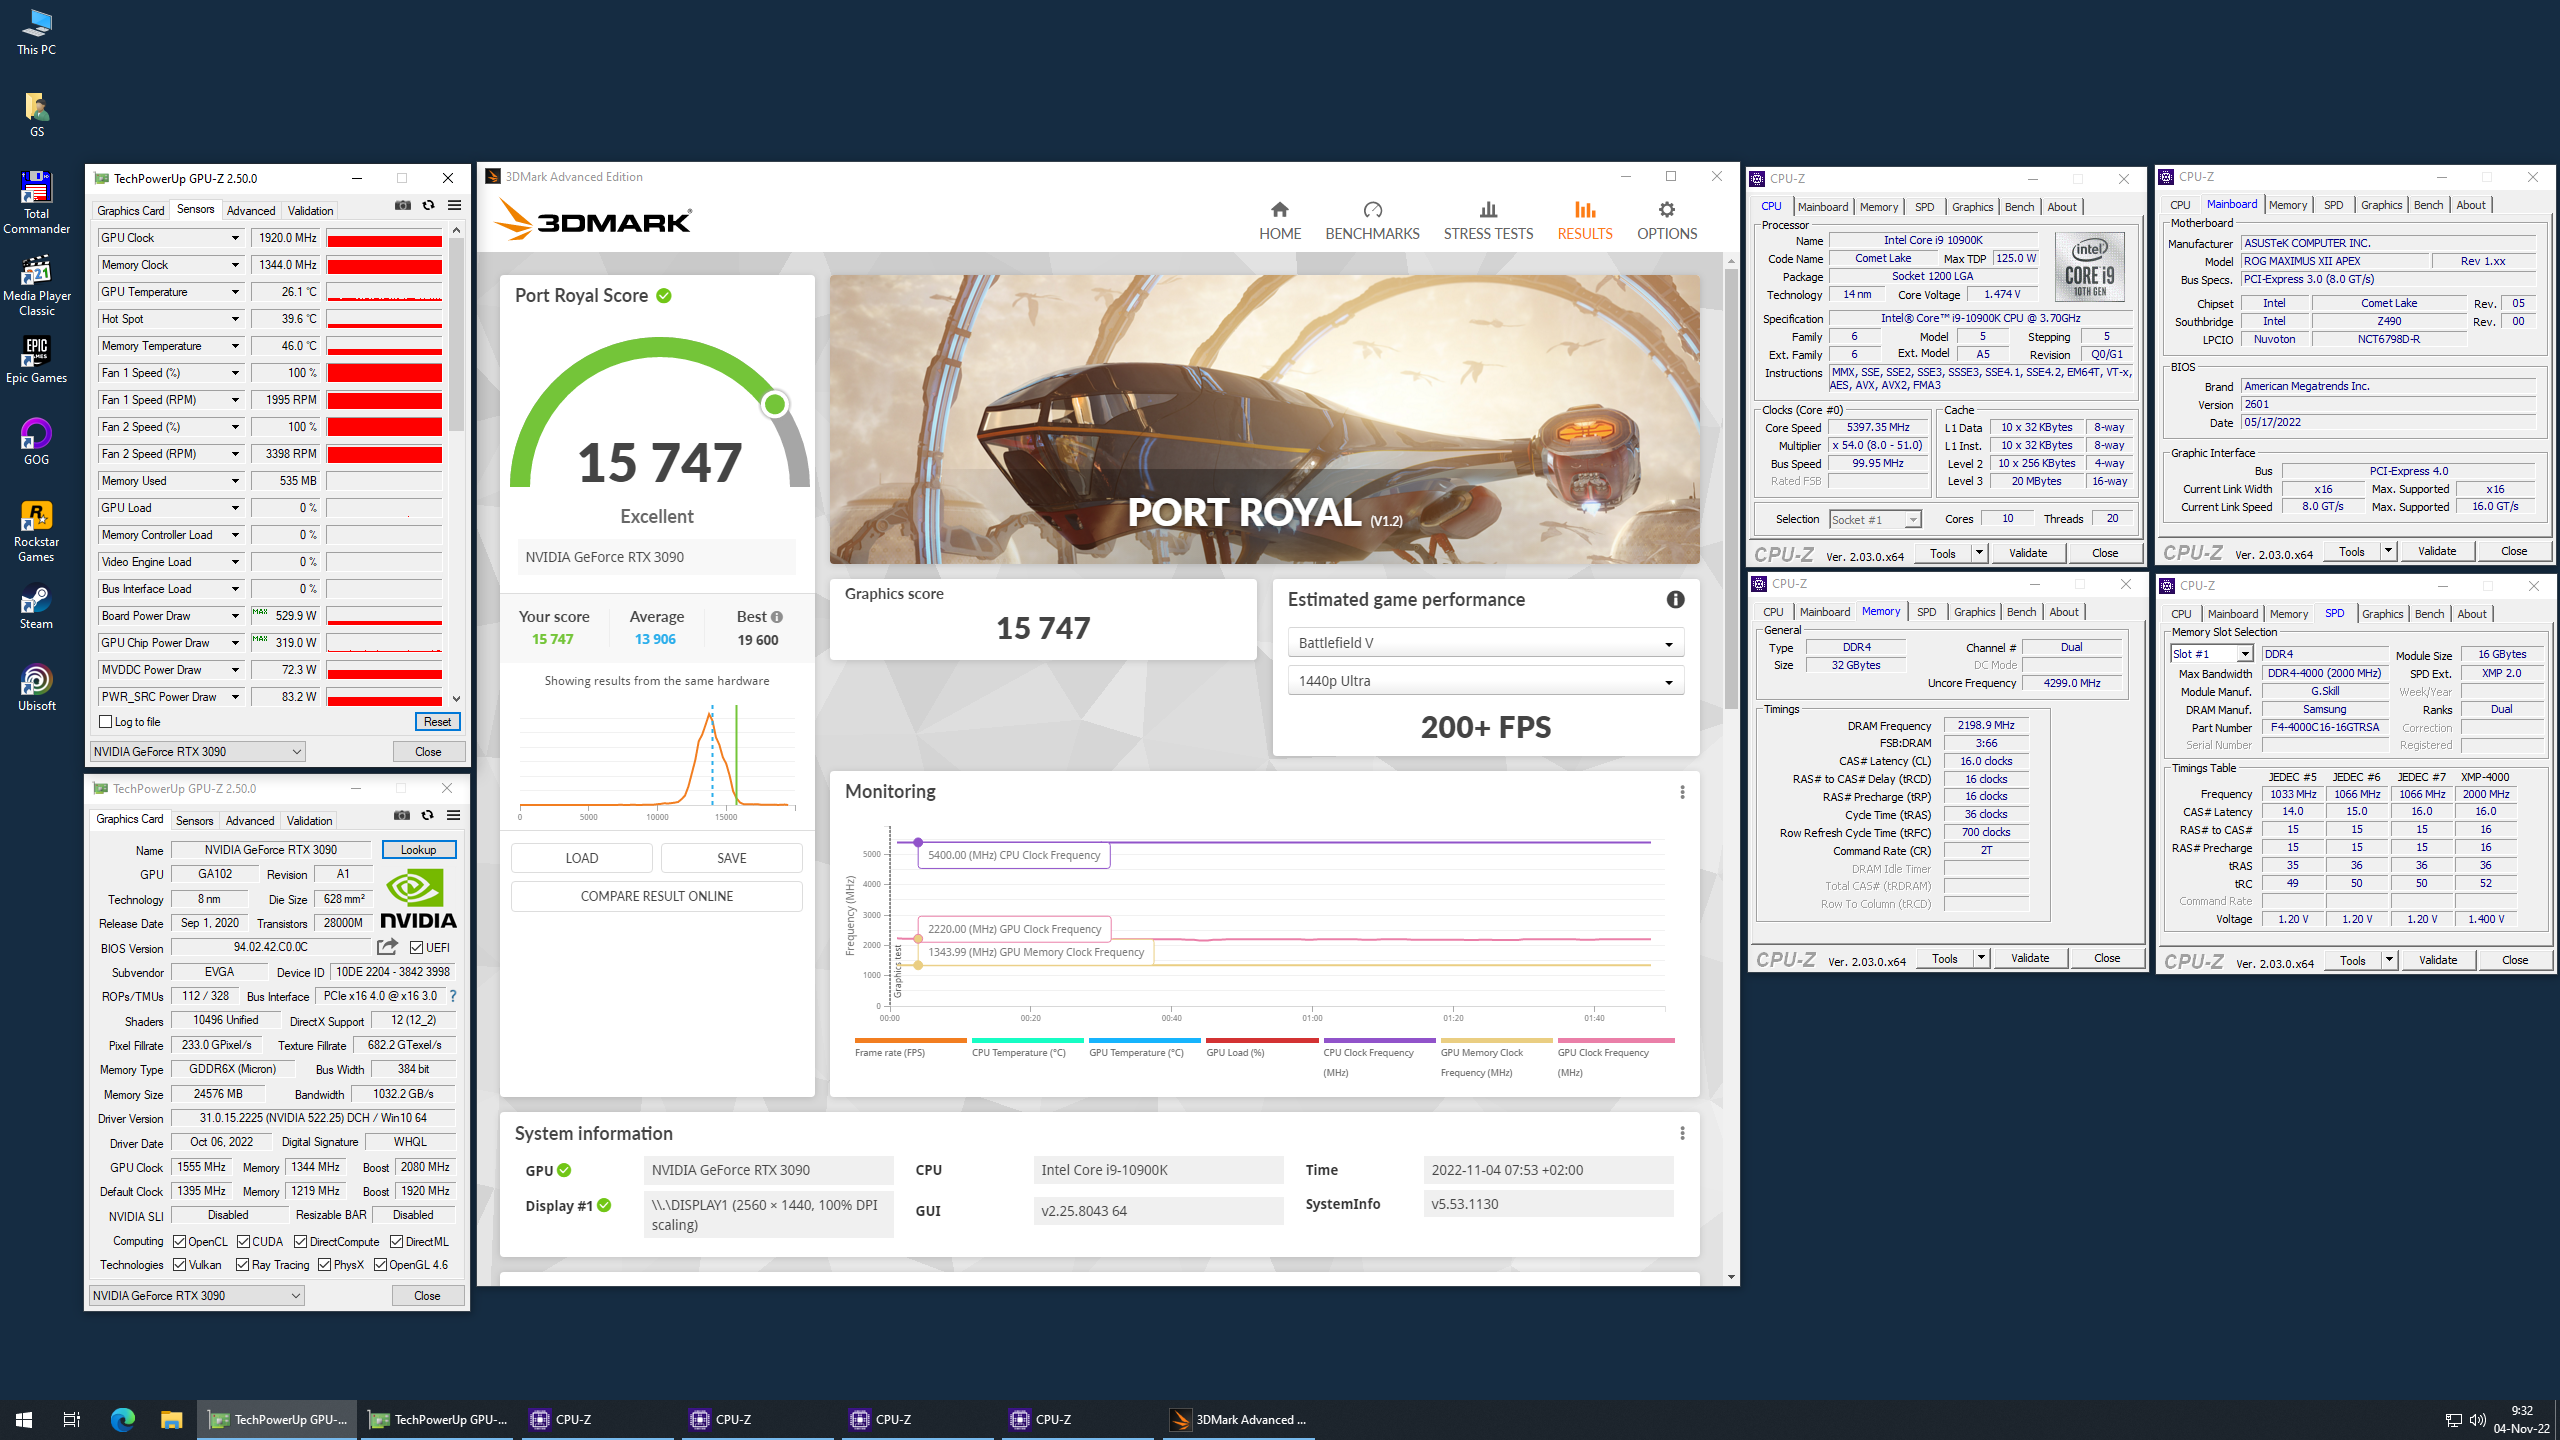2560x1440 pixels.
Task: Open Mainboard tab in CPU-Z SPD window
Action: click(x=2232, y=614)
